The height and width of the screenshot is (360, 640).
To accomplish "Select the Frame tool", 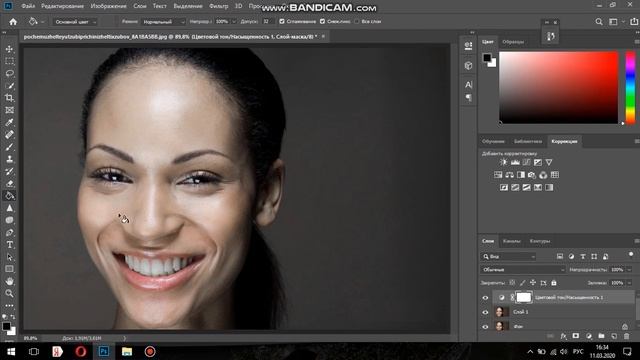I will 9,110.
